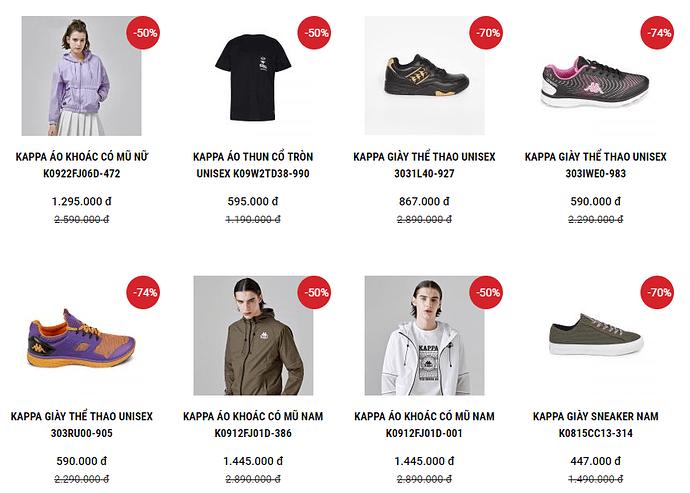Click the 867.000 đ sale price
Image resolution: width=690 pixels, height=493 pixels.
[424, 201]
